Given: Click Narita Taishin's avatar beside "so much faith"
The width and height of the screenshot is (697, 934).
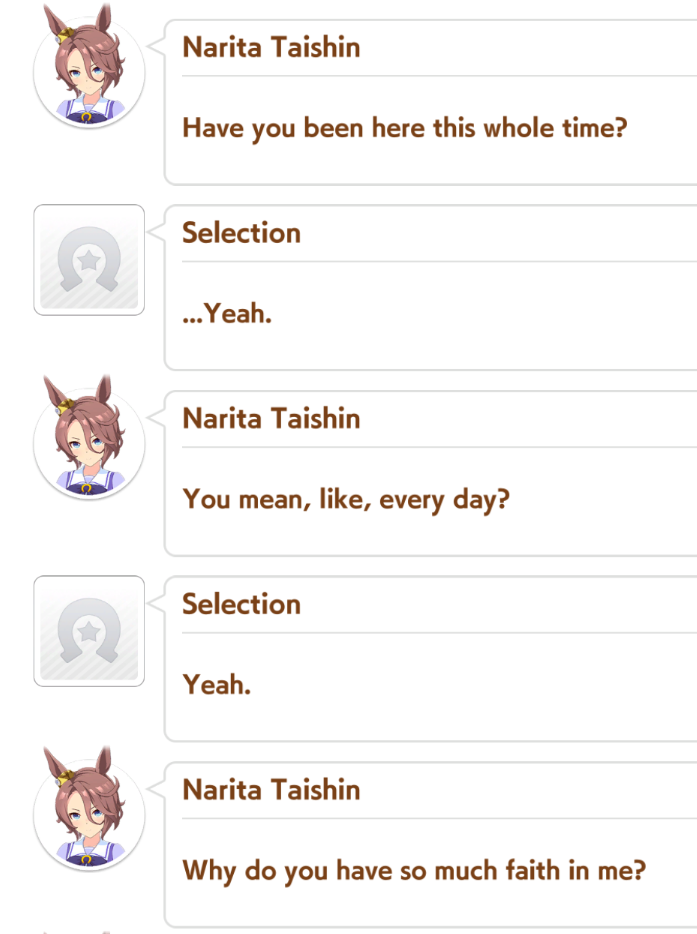Looking at the screenshot, I should (89, 809).
